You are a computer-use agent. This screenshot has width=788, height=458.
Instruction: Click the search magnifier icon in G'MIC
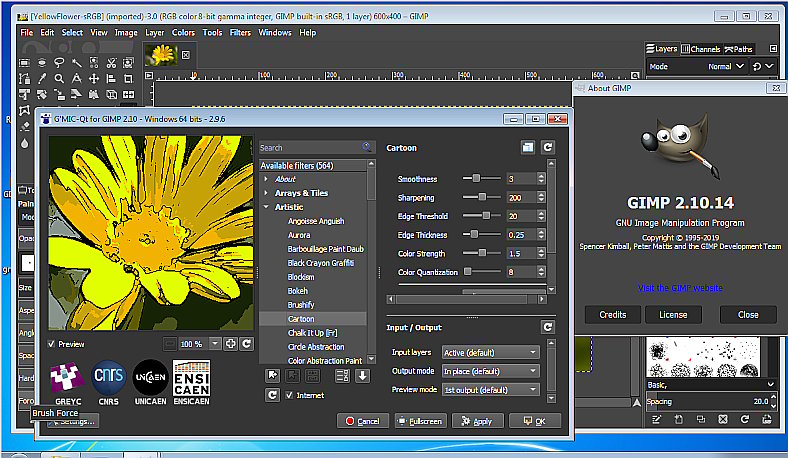[367, 147]
